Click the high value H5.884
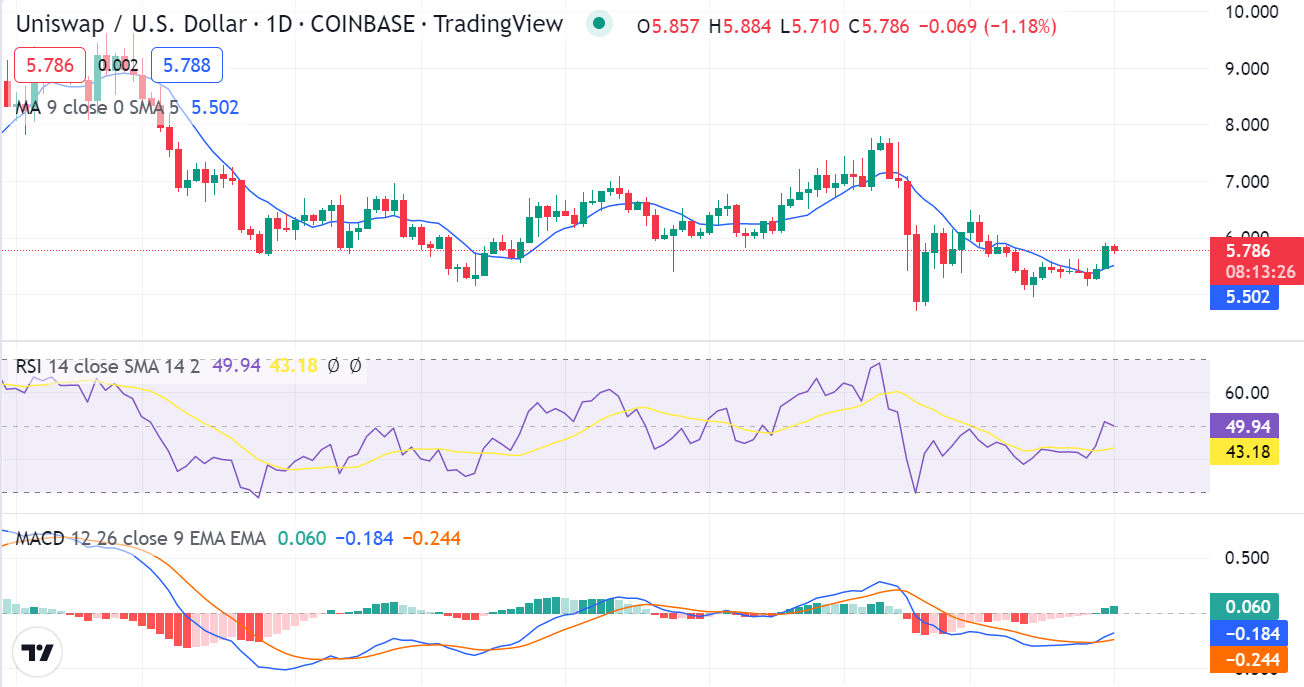1304x687 pixels. pyautogui.click(x=740, y=27)
